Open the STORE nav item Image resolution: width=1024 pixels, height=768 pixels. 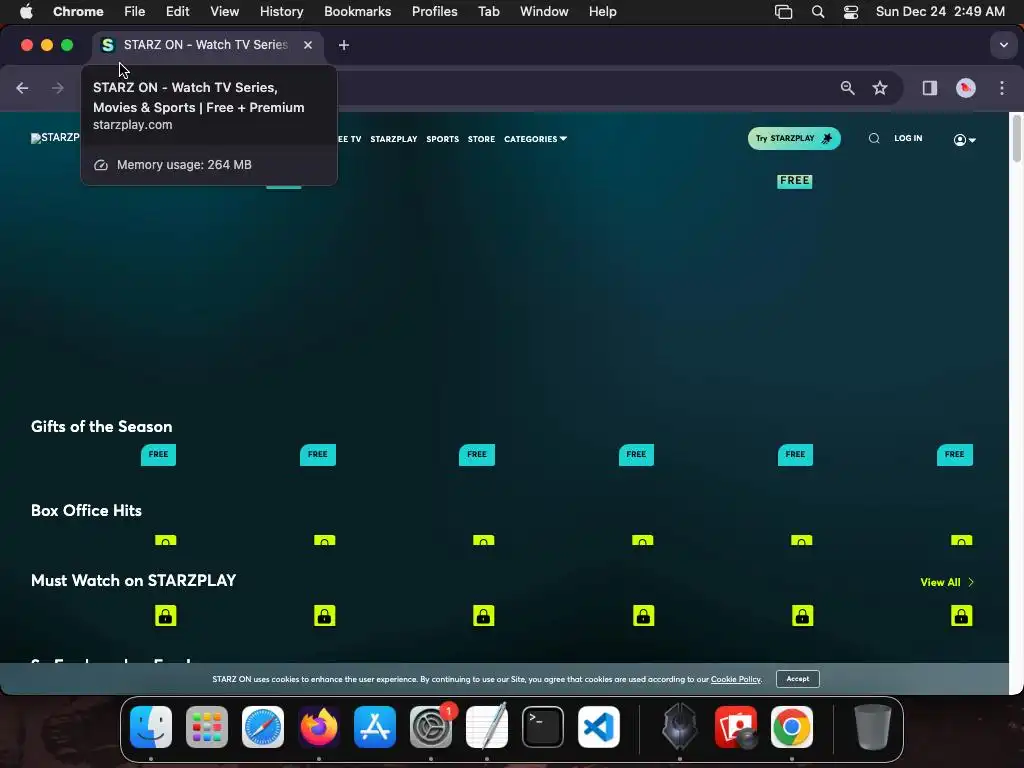tap(481, 139)
